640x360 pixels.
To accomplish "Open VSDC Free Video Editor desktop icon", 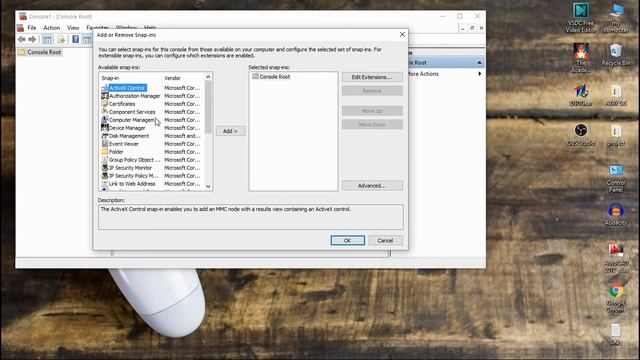I will 581,18.
